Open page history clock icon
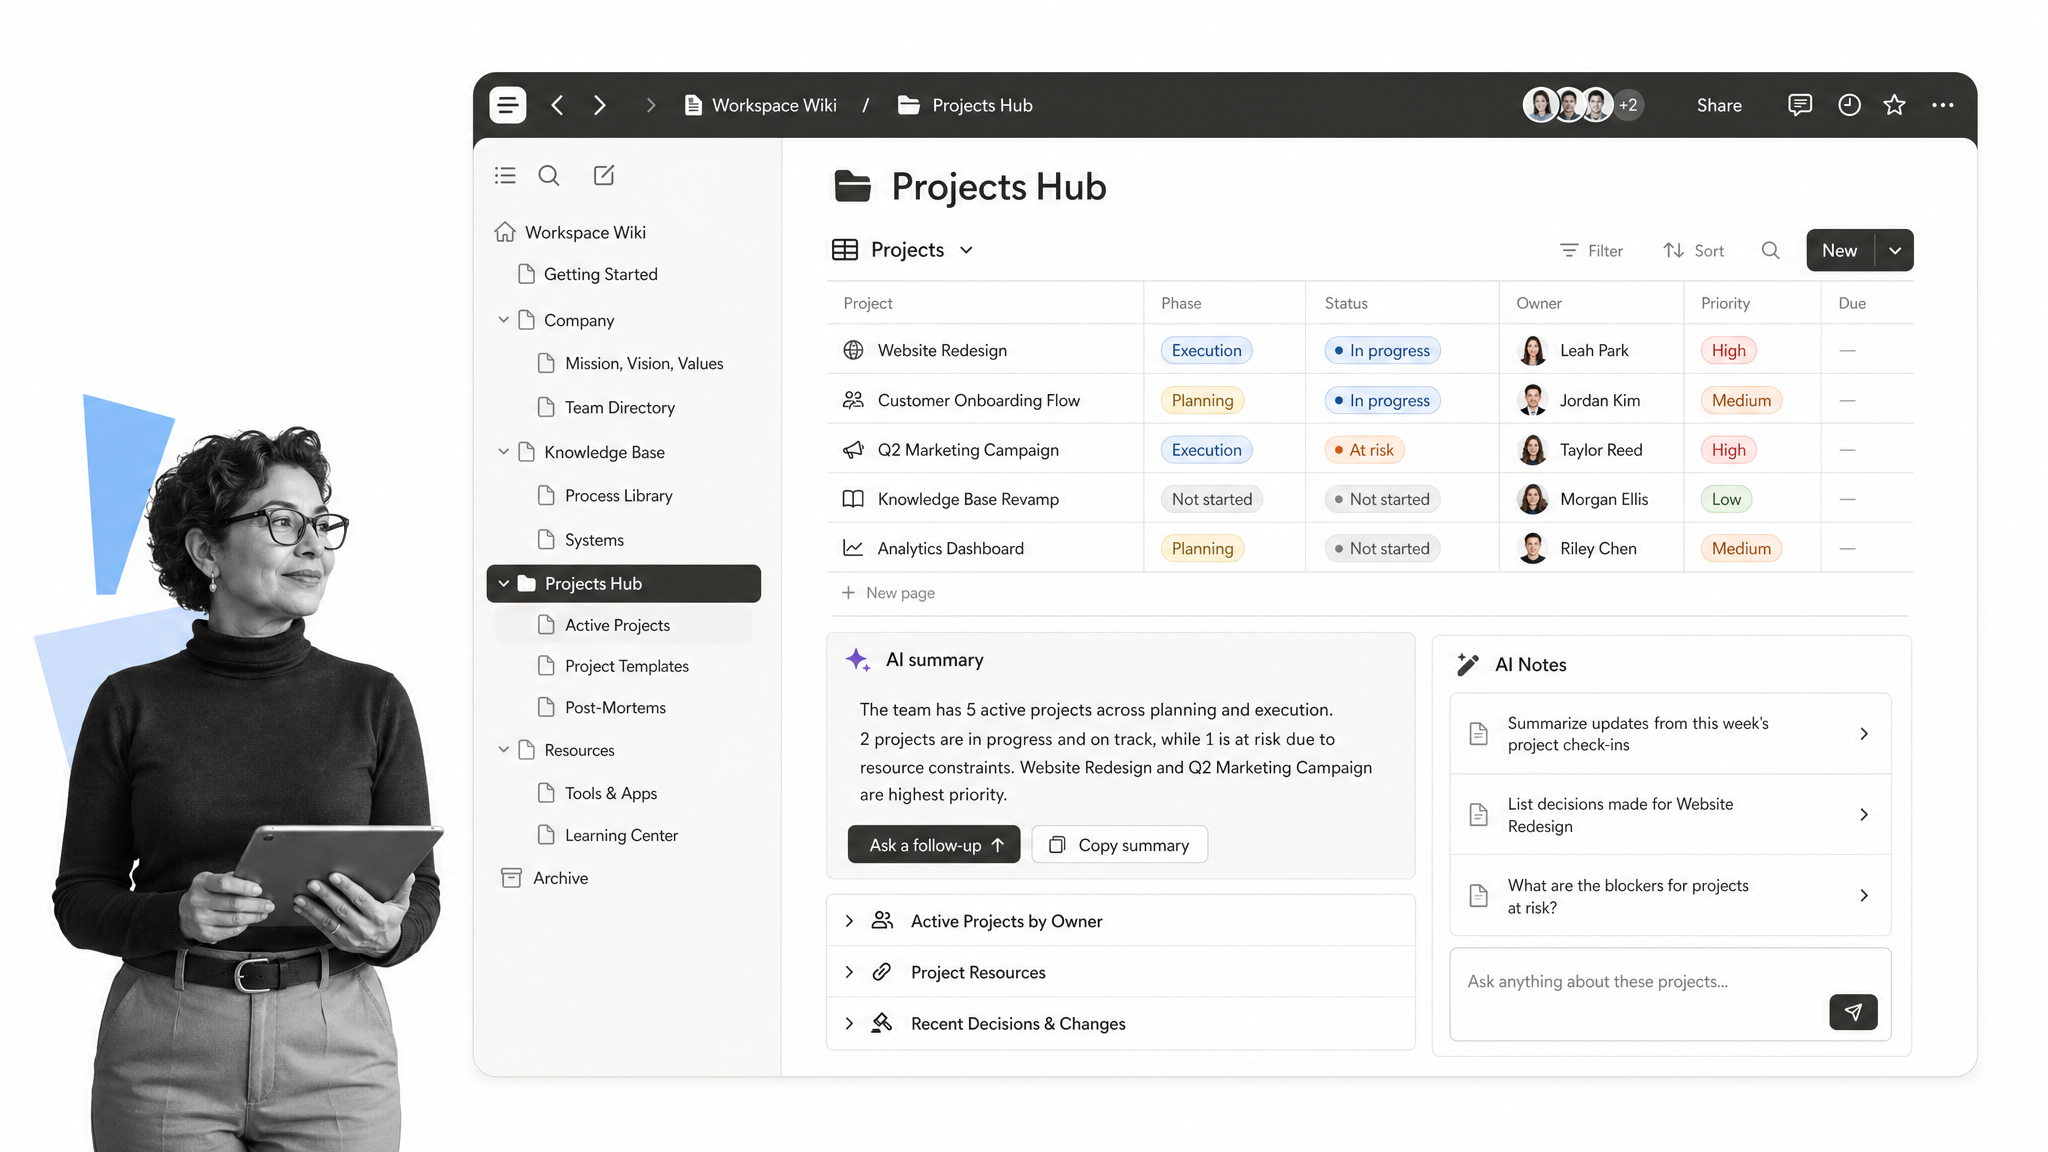The image size is (2048, 1152). (1849, 105)
